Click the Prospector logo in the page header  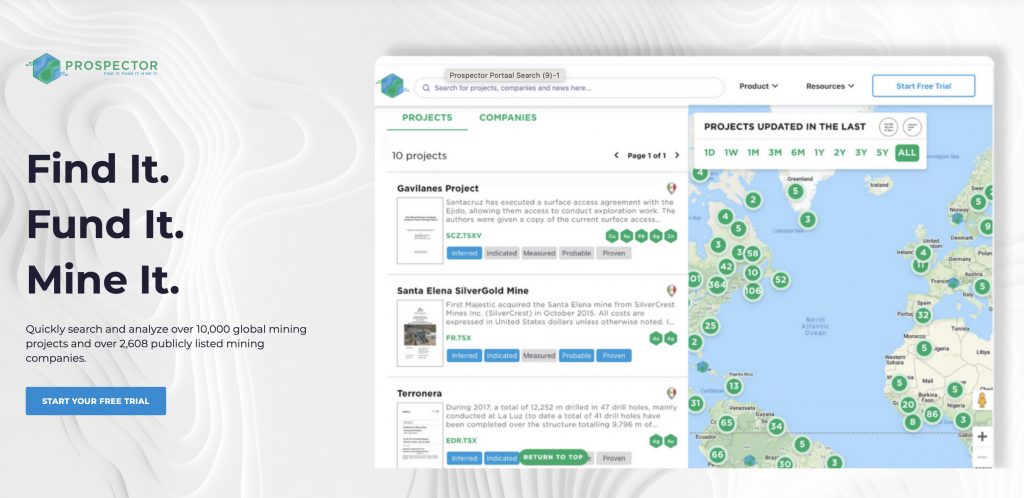tap(94, 68)
